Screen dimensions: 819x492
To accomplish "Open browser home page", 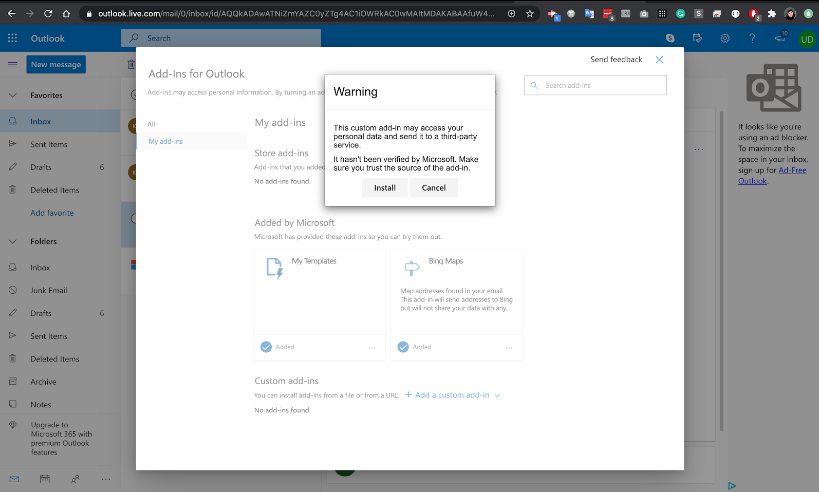I will click(66, 14).
